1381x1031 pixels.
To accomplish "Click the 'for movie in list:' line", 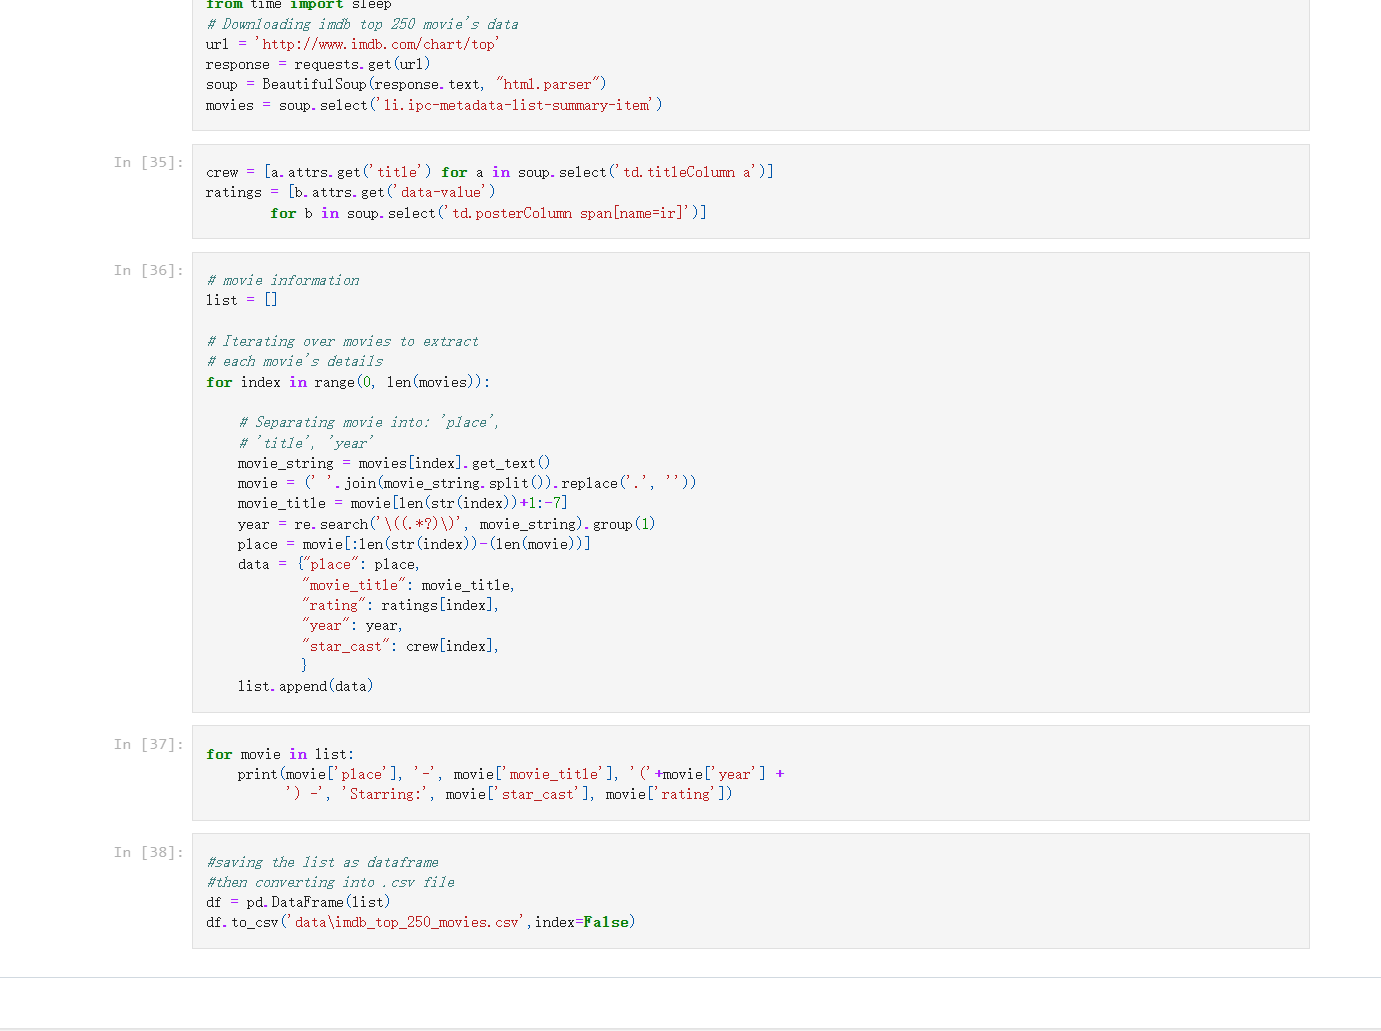I will pyautogui.click(x=280, y=754).
